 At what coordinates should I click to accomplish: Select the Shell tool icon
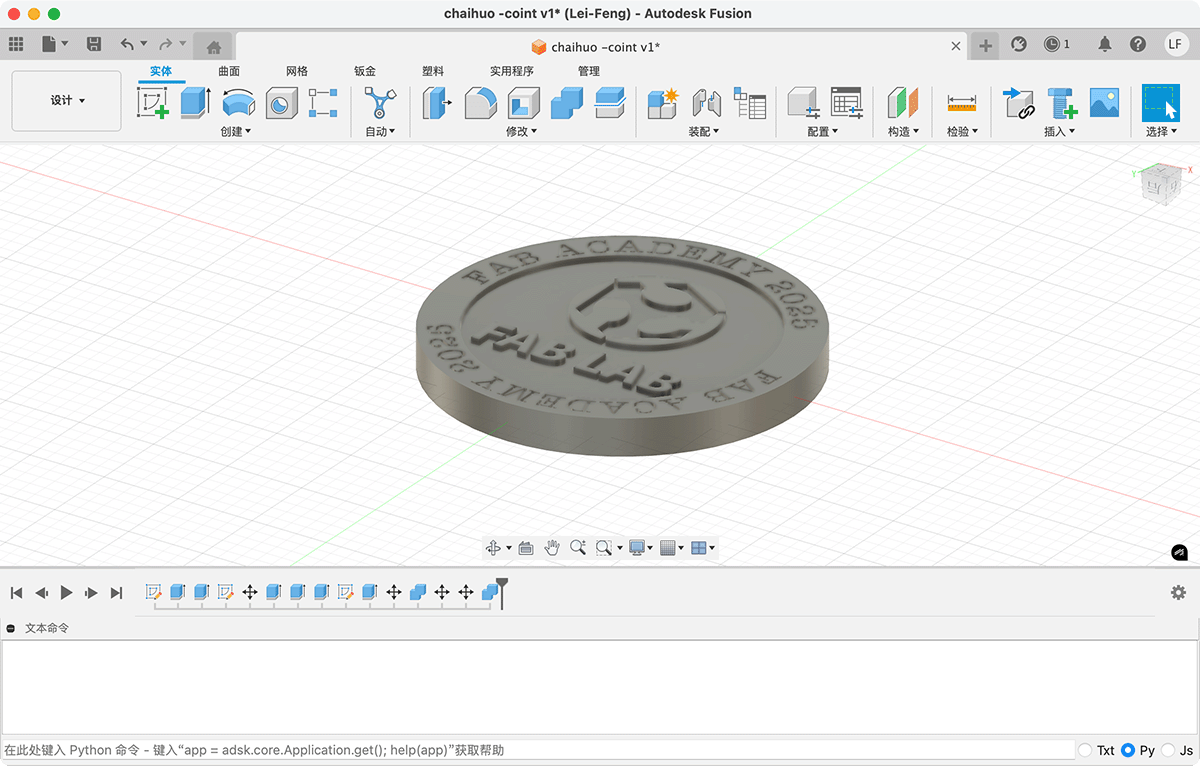[x=524, y=103]
